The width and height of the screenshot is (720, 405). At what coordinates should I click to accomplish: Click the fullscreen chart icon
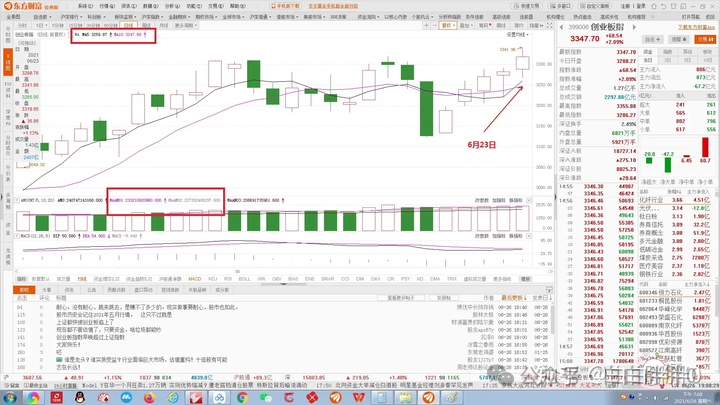click(x=549, y=25)
